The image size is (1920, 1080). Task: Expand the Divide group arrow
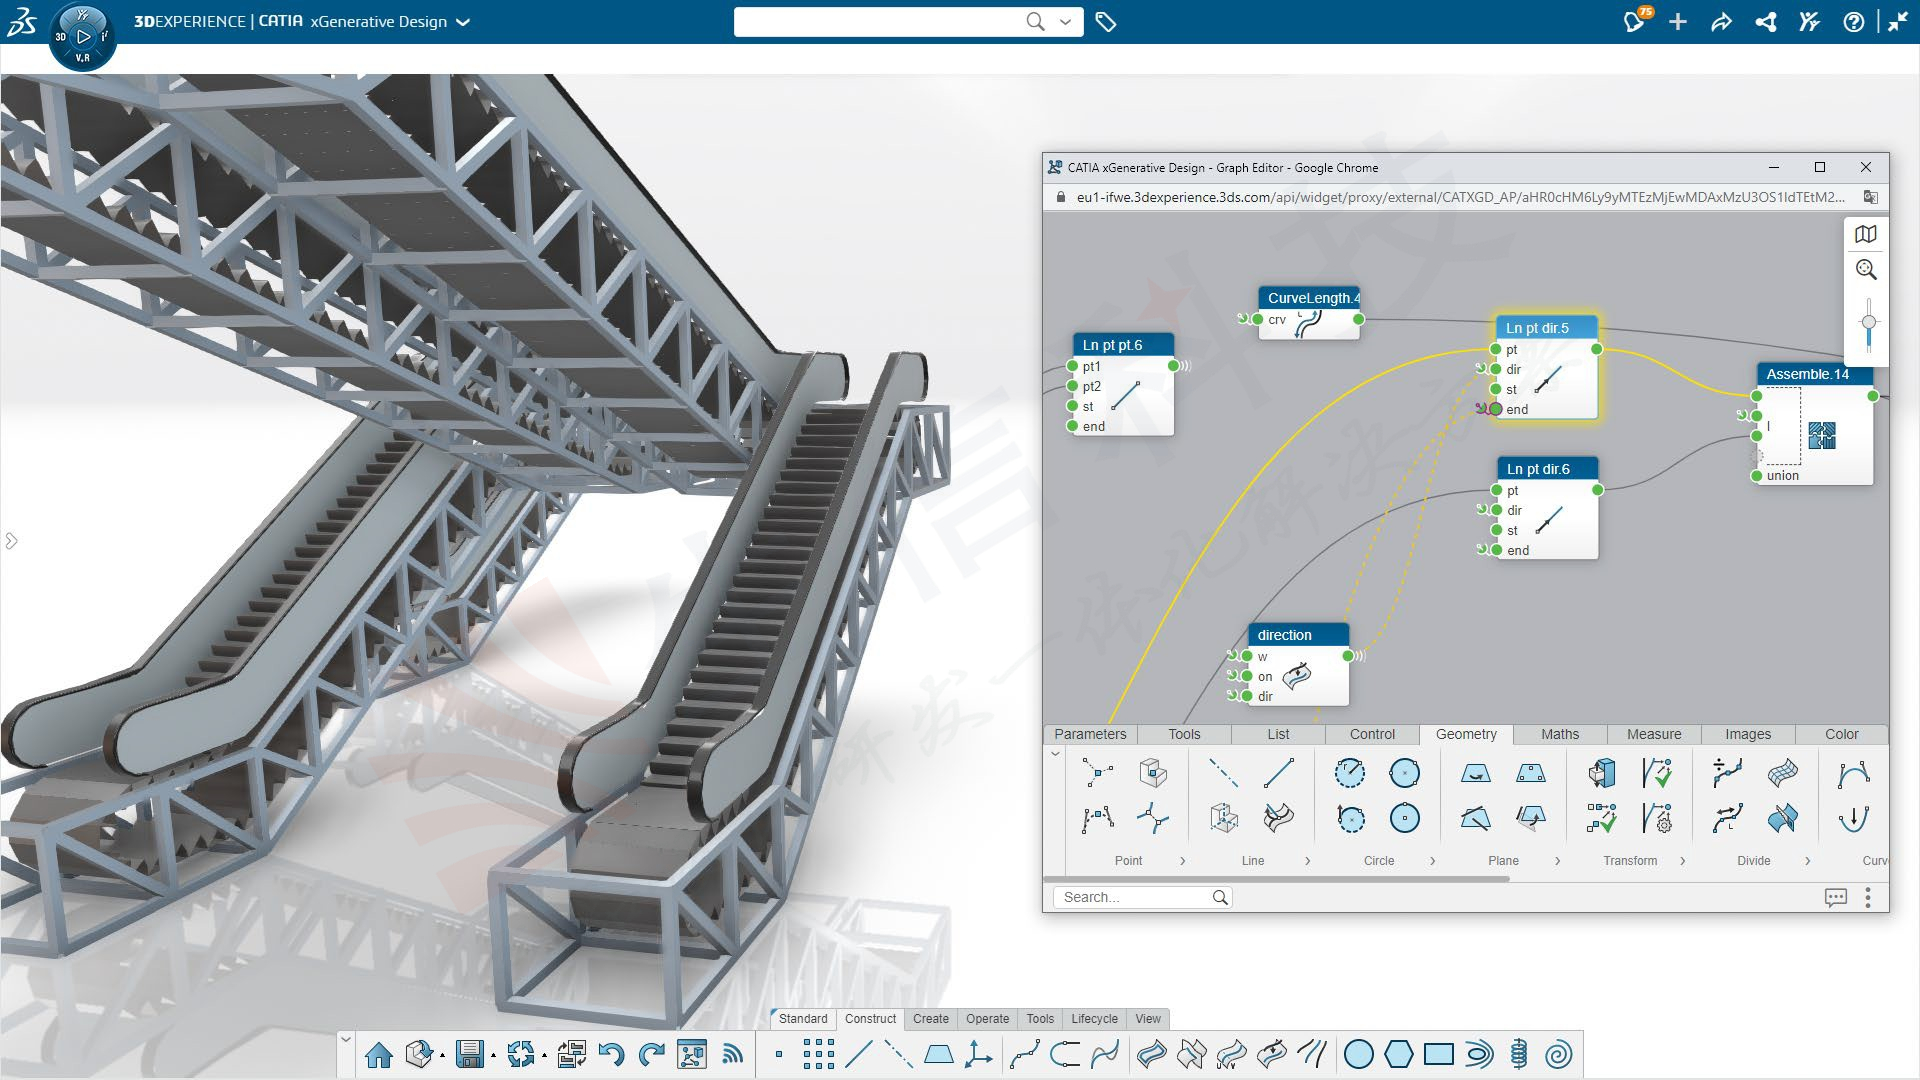(1807, 860)
